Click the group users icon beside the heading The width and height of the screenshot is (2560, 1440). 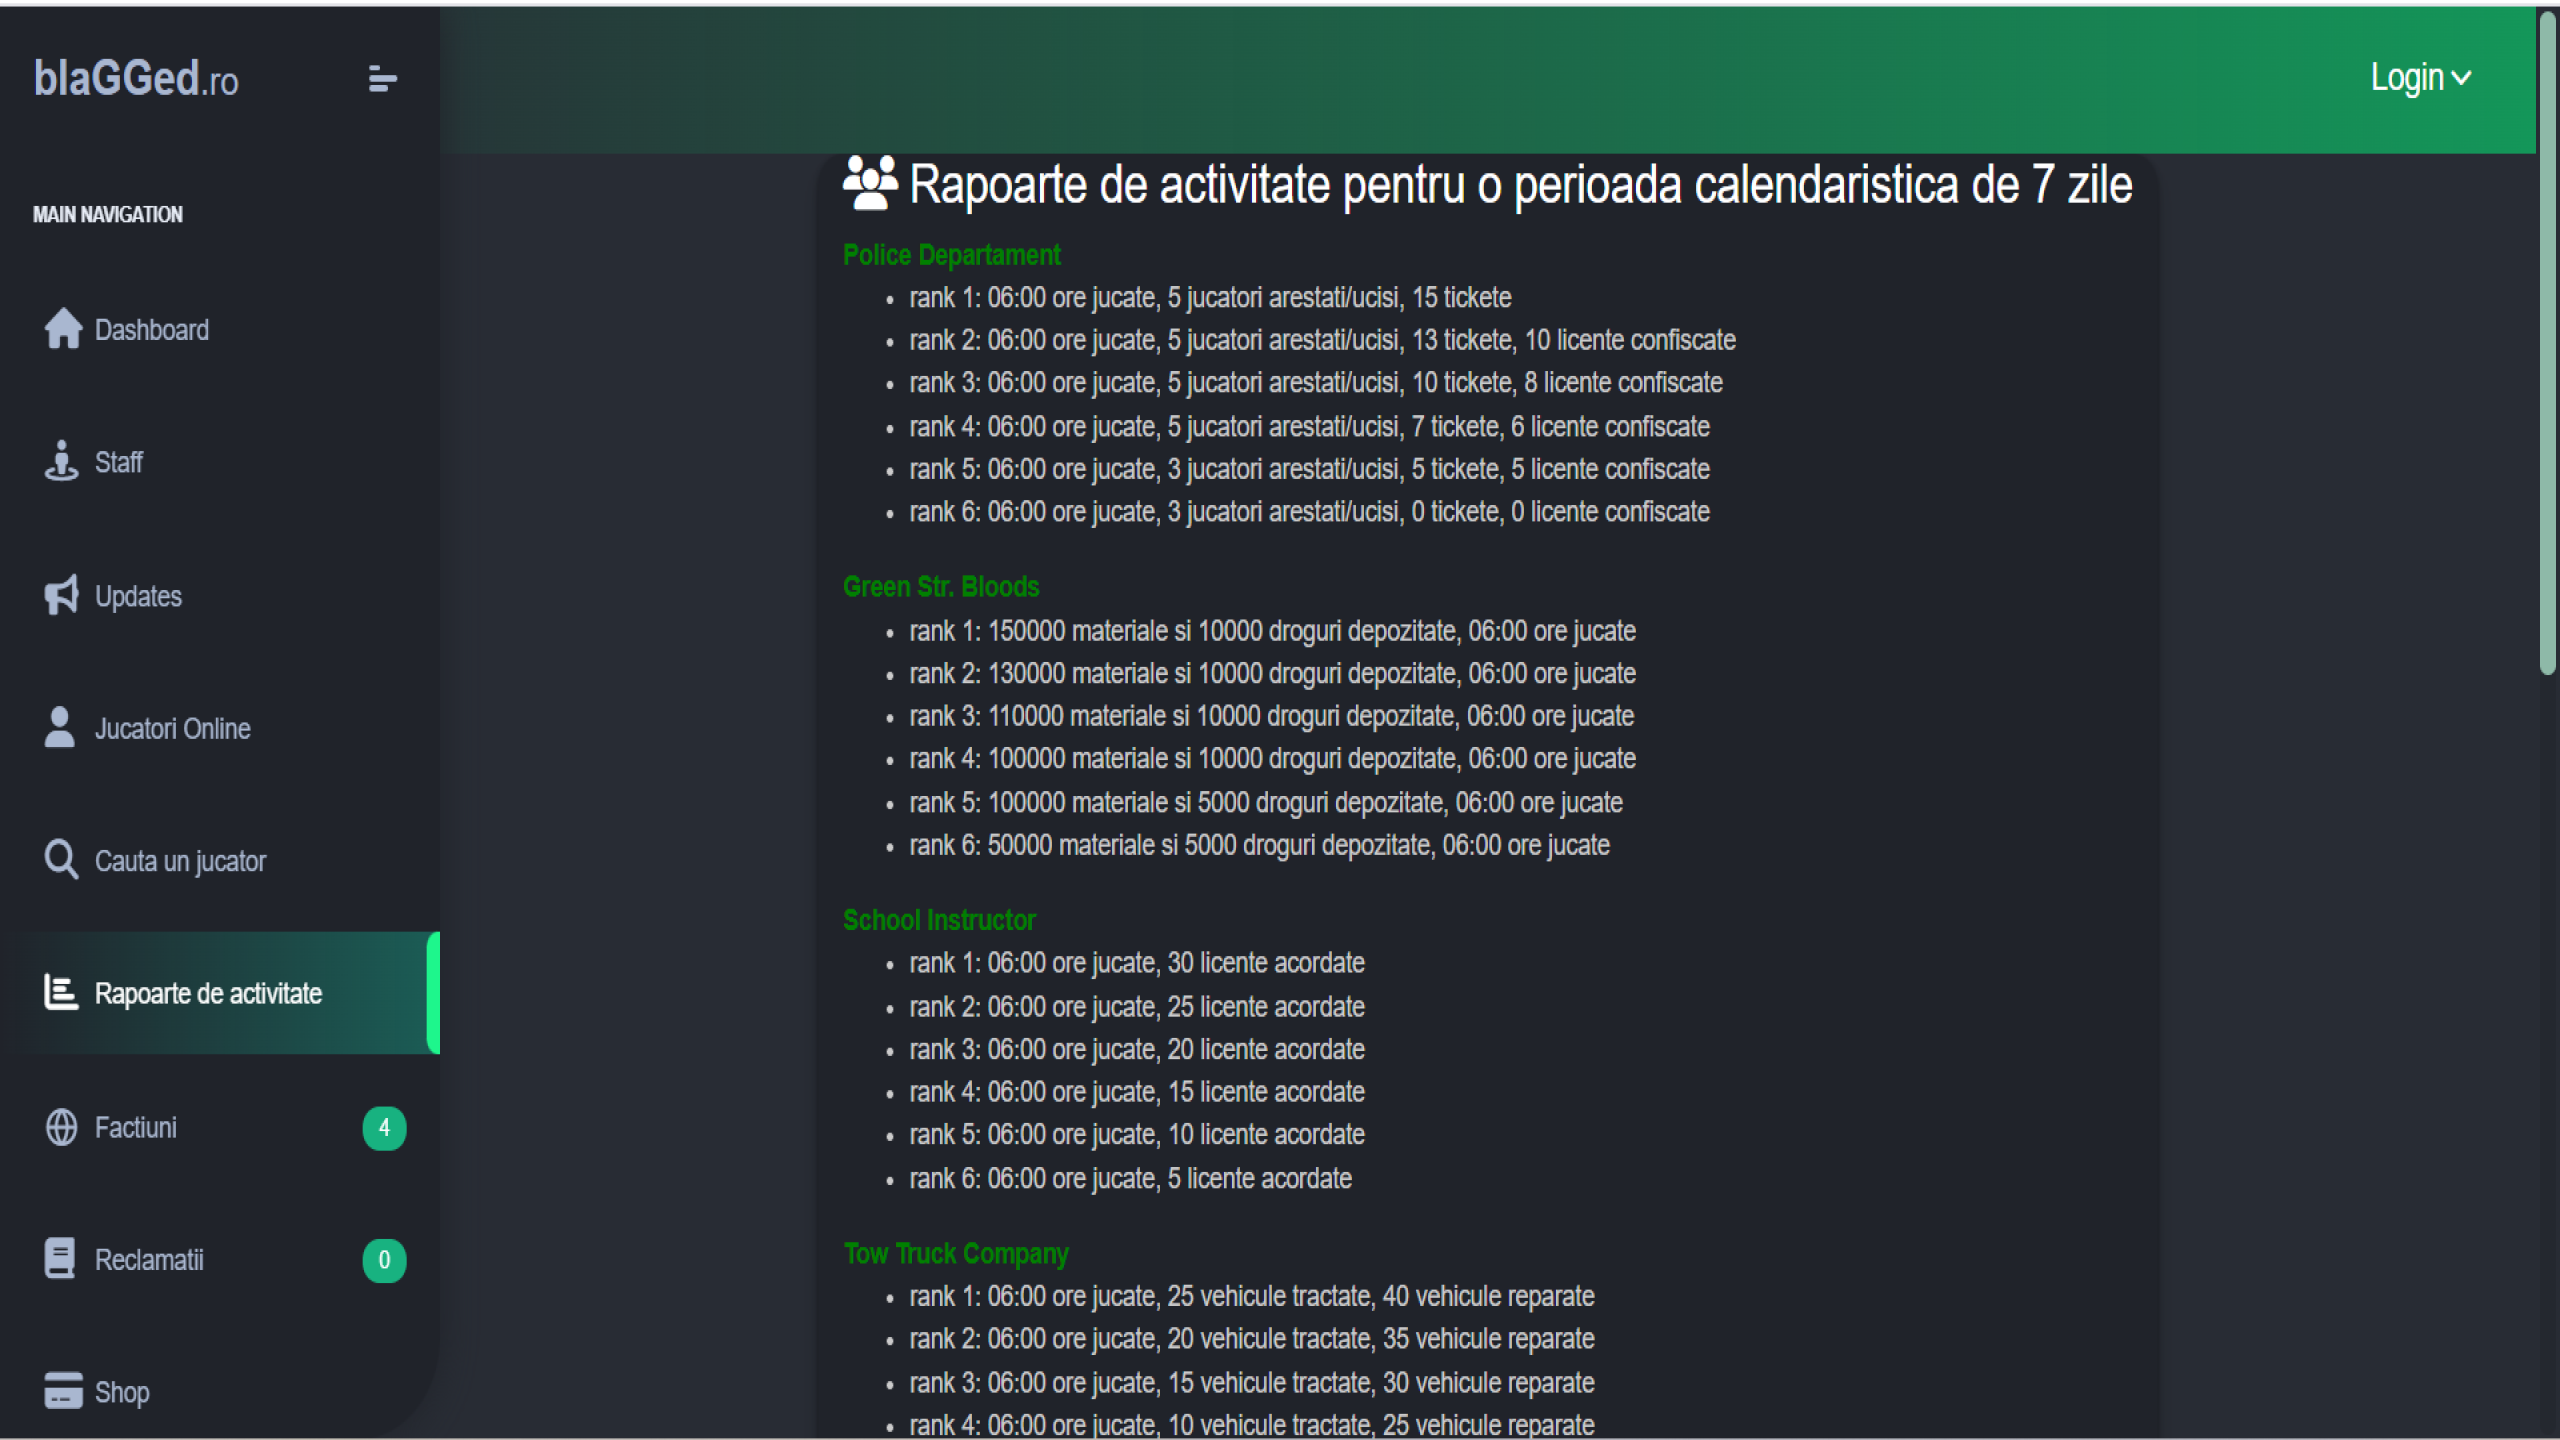pos(870,184)
